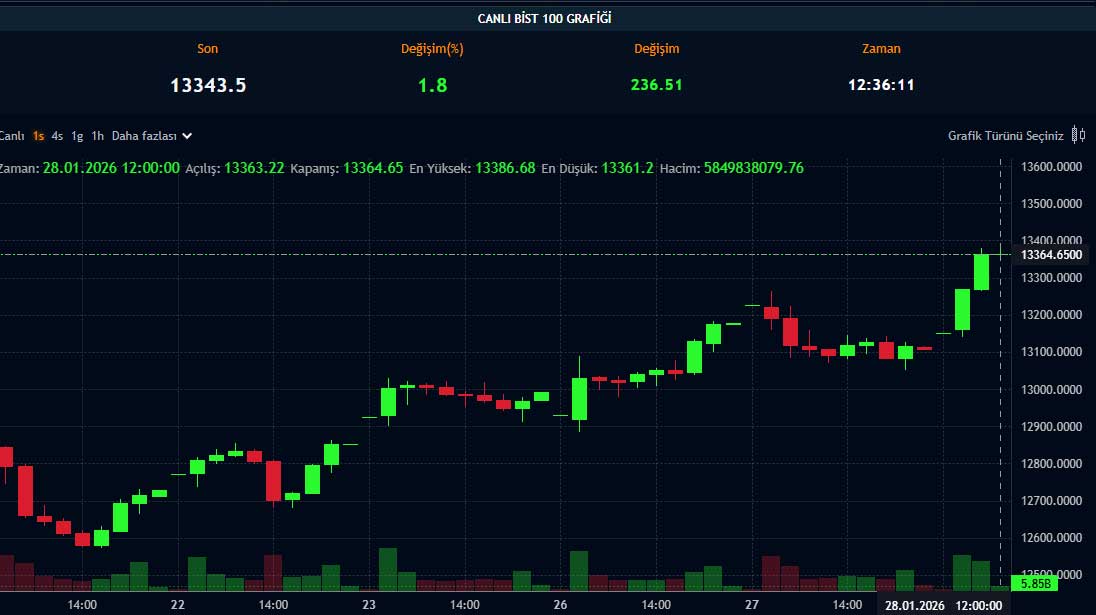Click the 'Son' value 13343.5

(x=208, y=85)
